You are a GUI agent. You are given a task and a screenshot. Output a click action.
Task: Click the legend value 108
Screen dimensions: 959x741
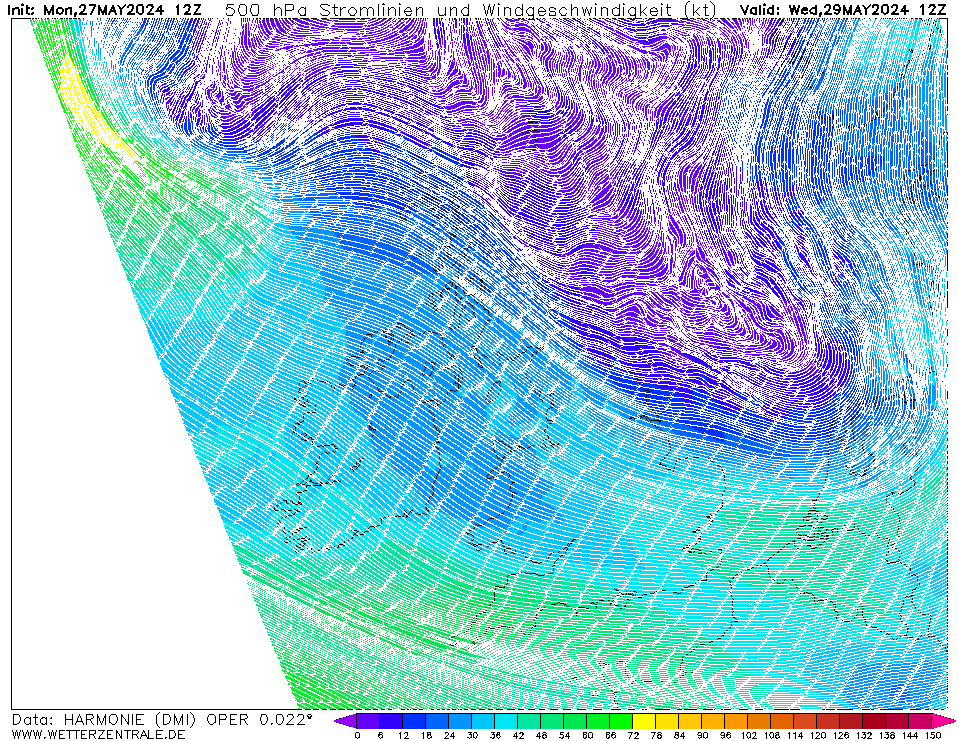point(772,735)
